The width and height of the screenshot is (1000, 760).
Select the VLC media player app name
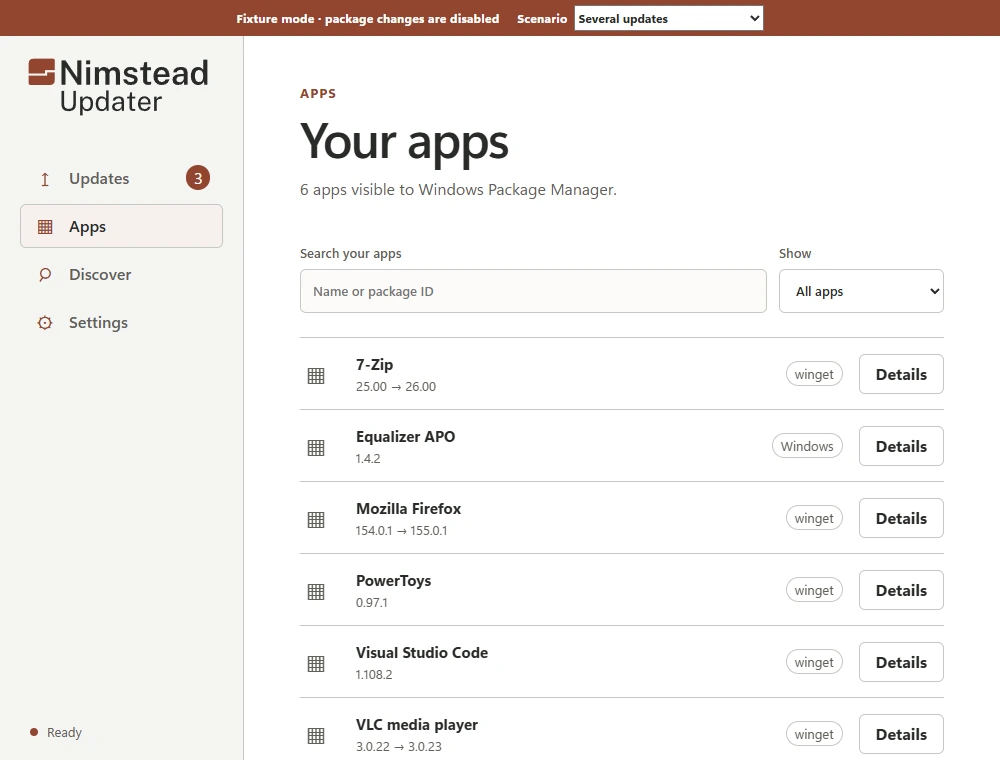point(416,725)
